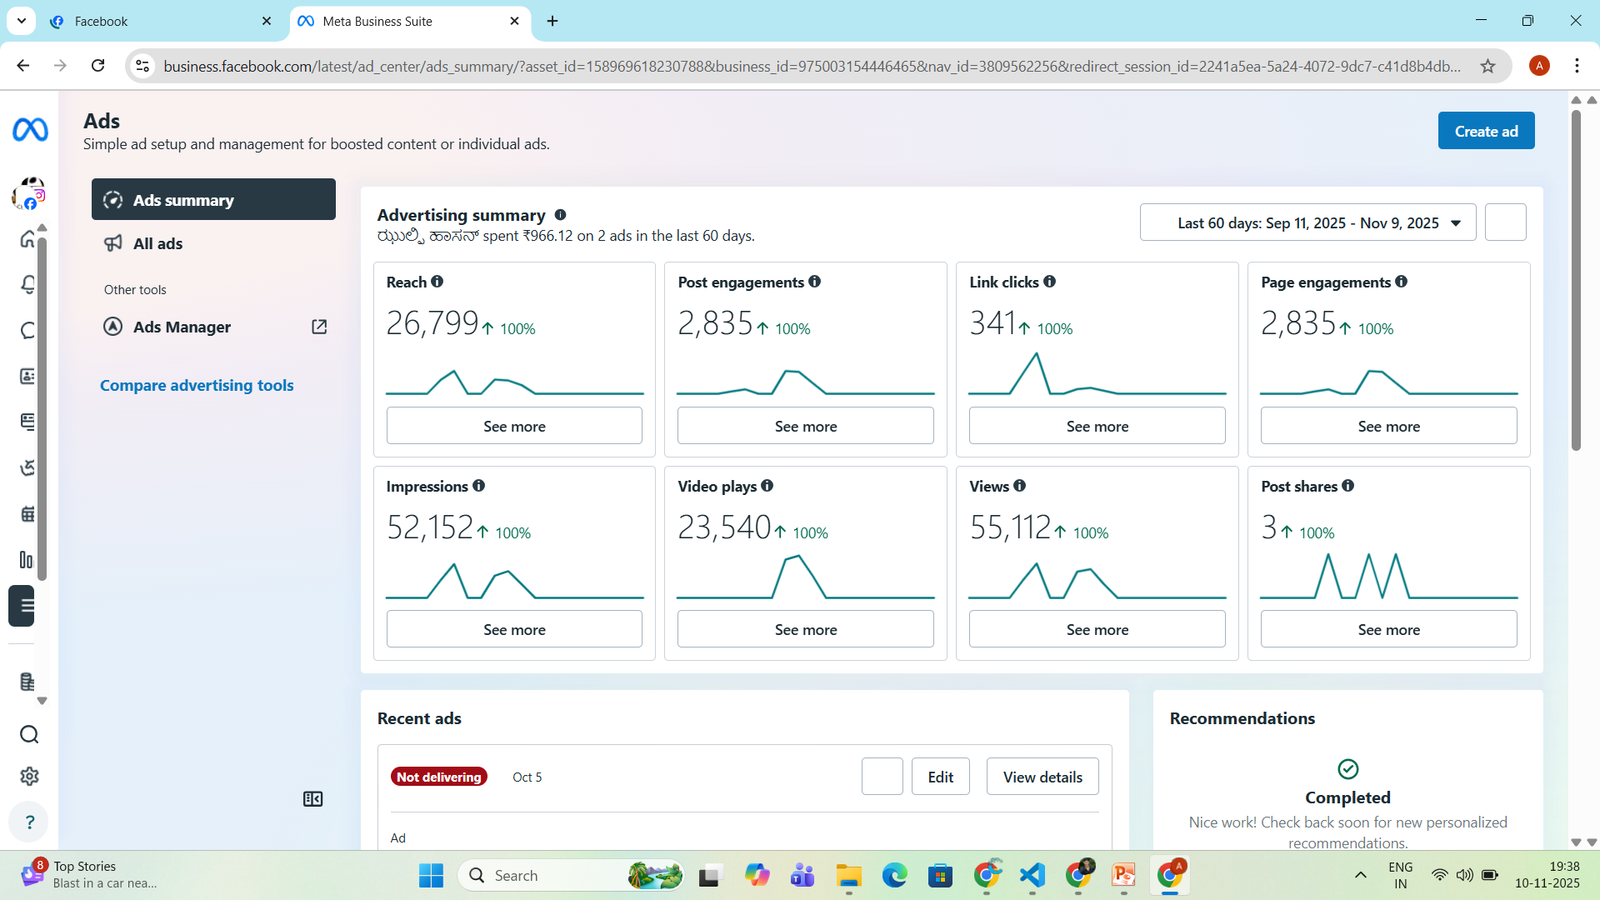
Task: Open the Last 60 days date range dropdown
Action: tap(1308, 223)
